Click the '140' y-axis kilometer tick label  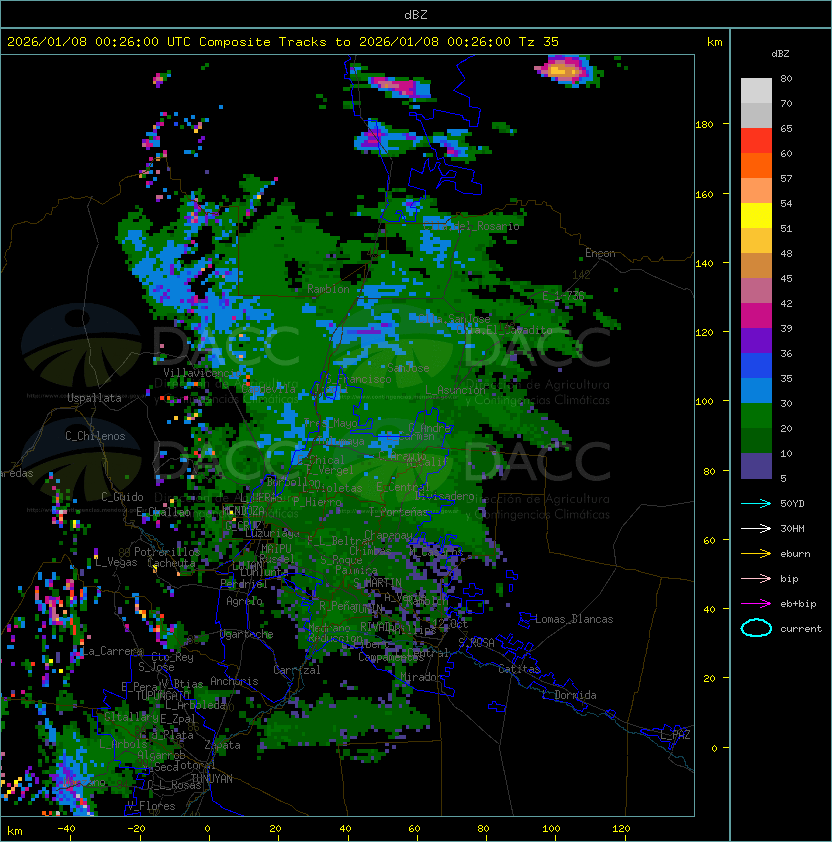[x=704, y=263]
